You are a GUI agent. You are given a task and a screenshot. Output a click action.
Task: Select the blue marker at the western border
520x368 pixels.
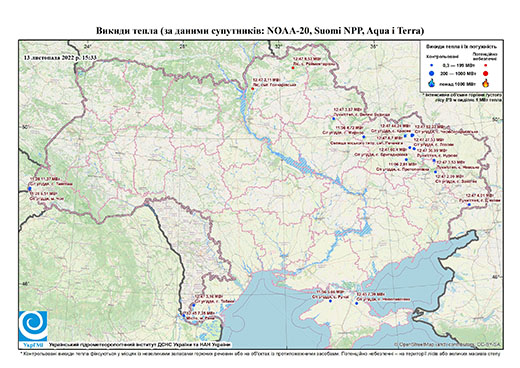pyautogui.click(x=30, y=189)
